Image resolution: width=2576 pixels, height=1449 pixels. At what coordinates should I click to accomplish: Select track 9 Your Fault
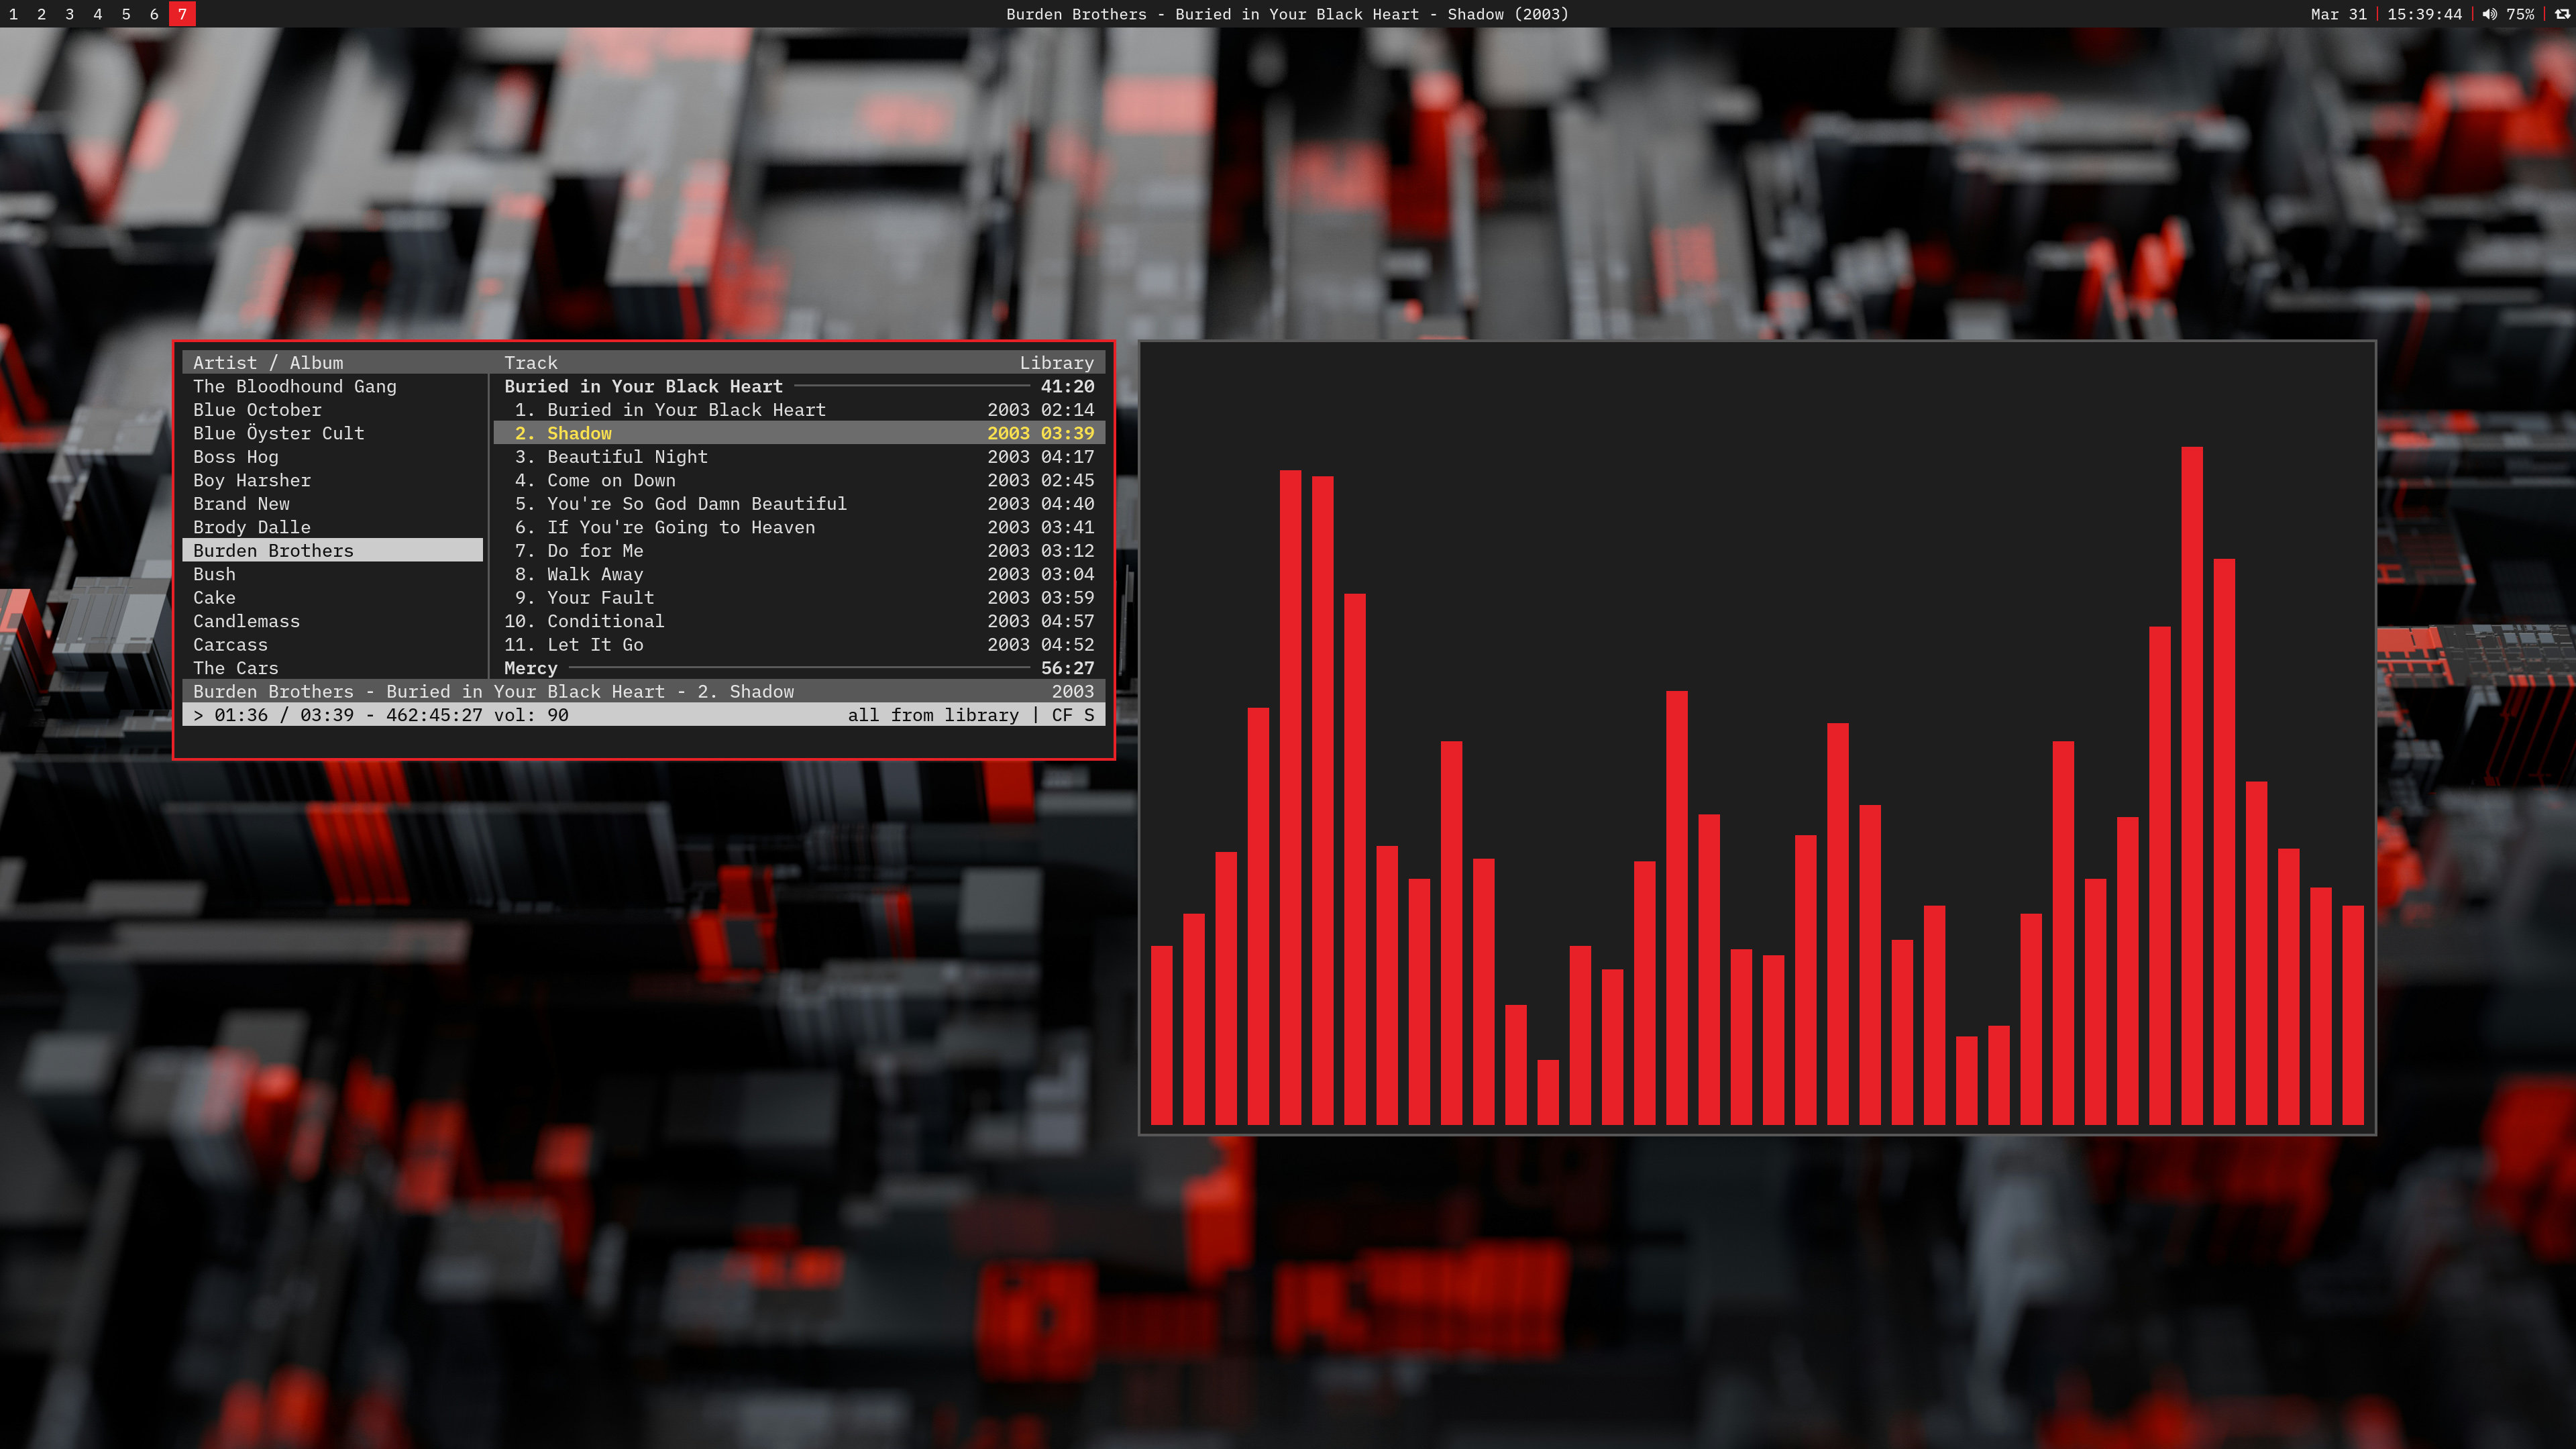tap(799, 598)
